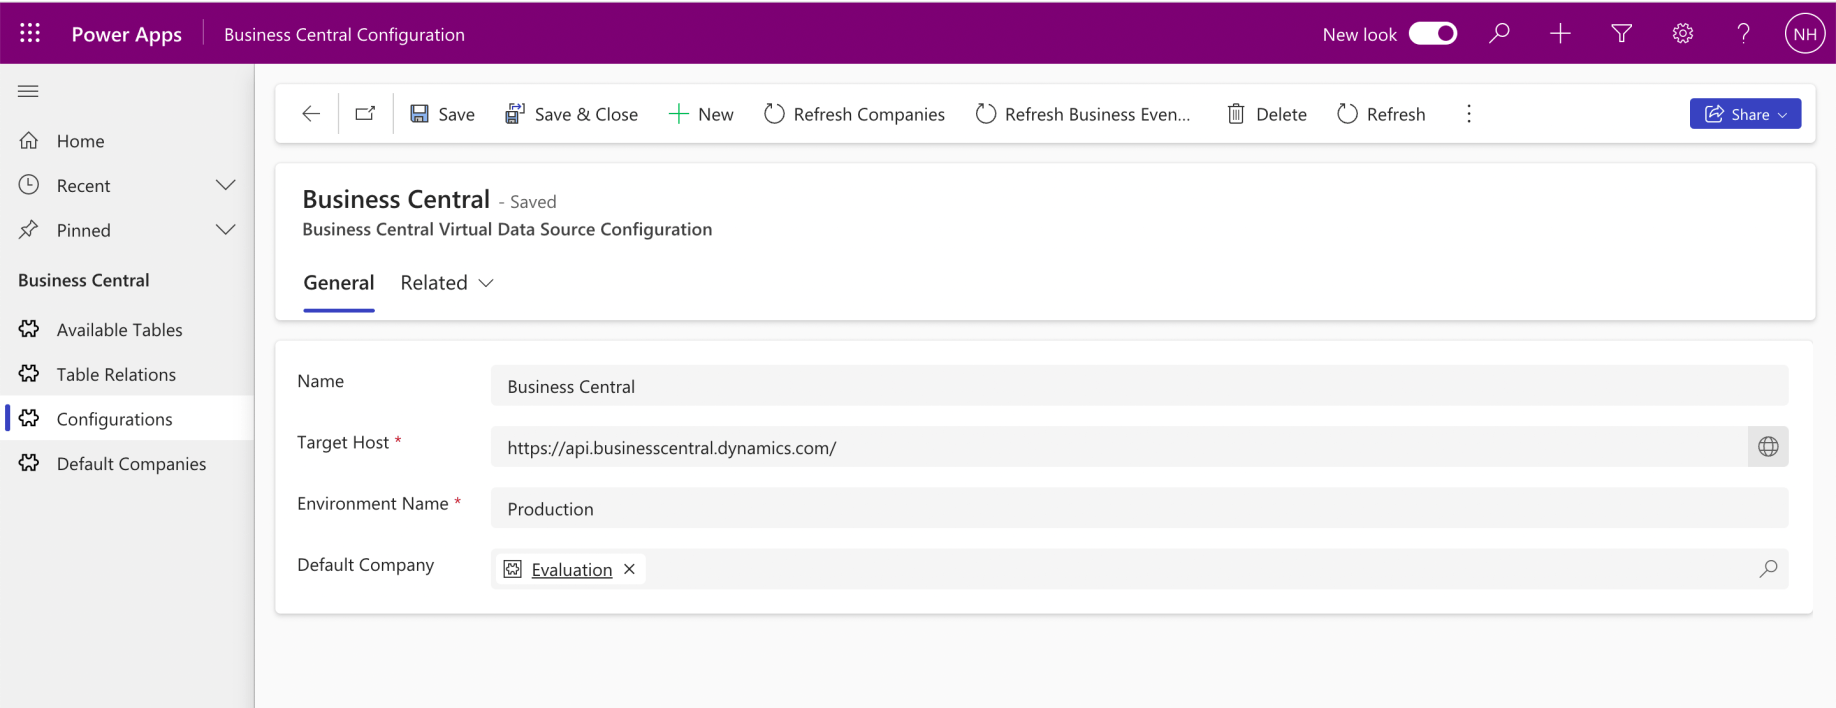This screenshot has height=708, width=1836.
Task: Open the Share button dropdown
Action: point(1745,114)
